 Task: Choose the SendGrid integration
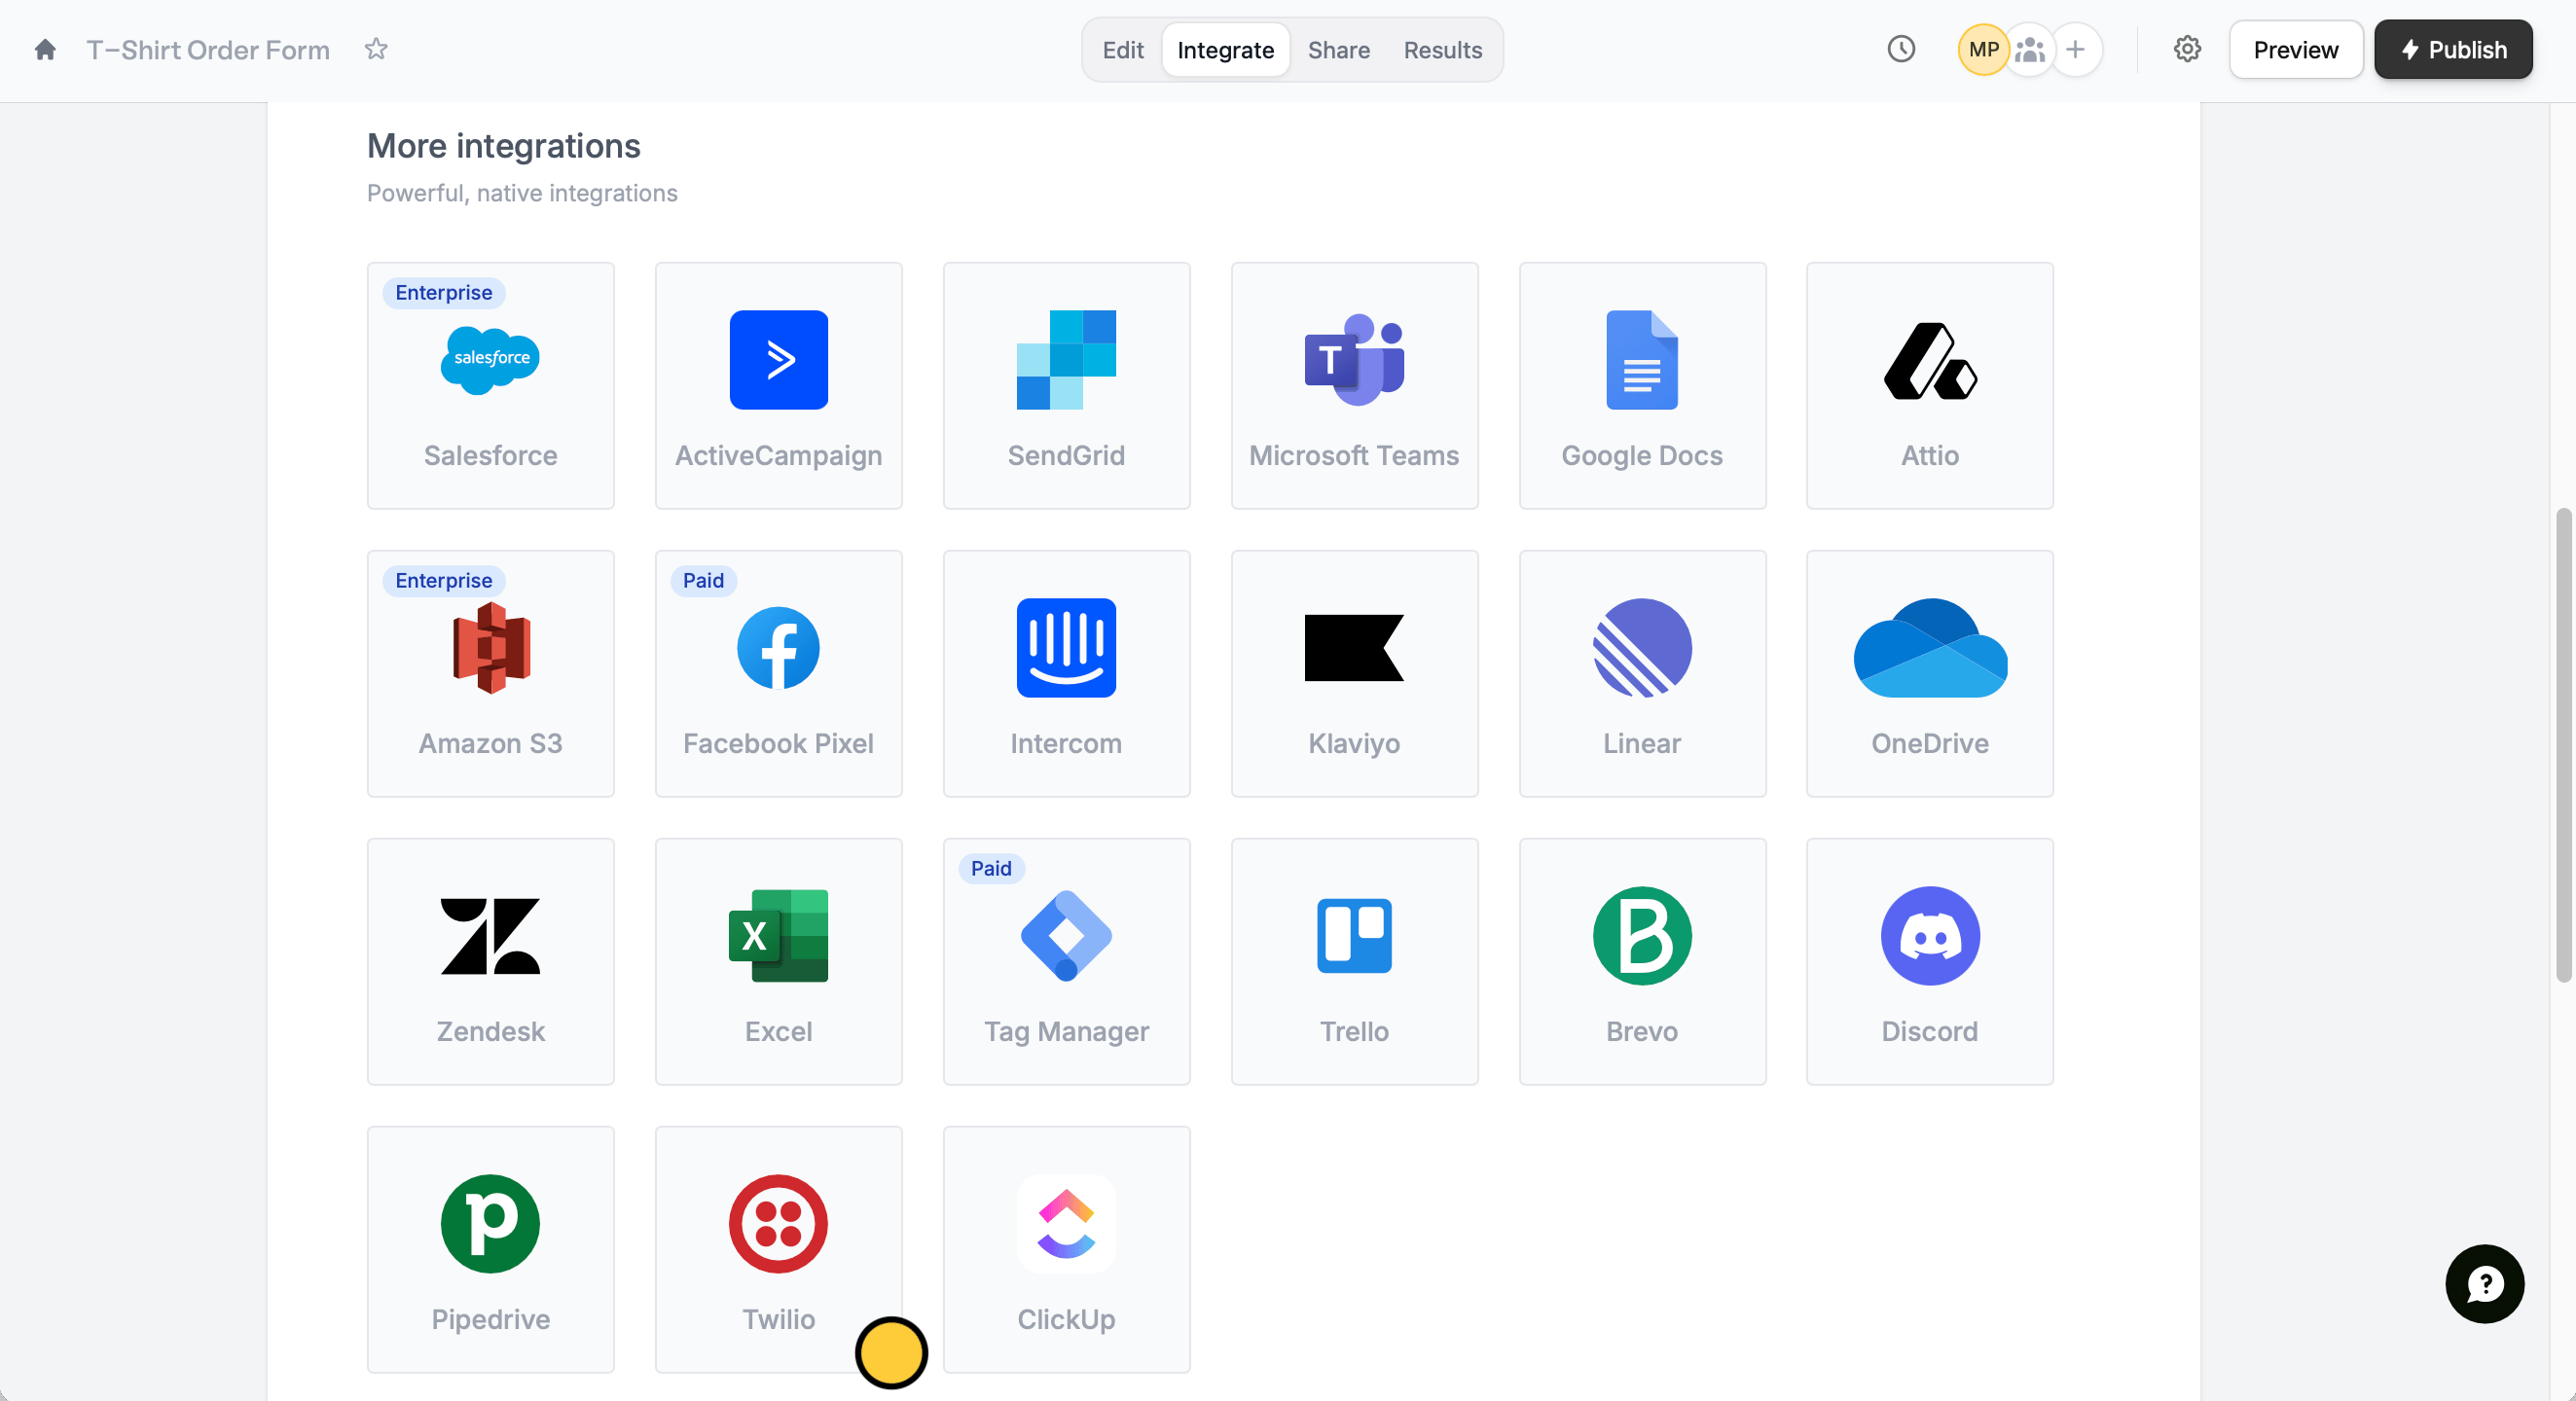point(1066,385)
